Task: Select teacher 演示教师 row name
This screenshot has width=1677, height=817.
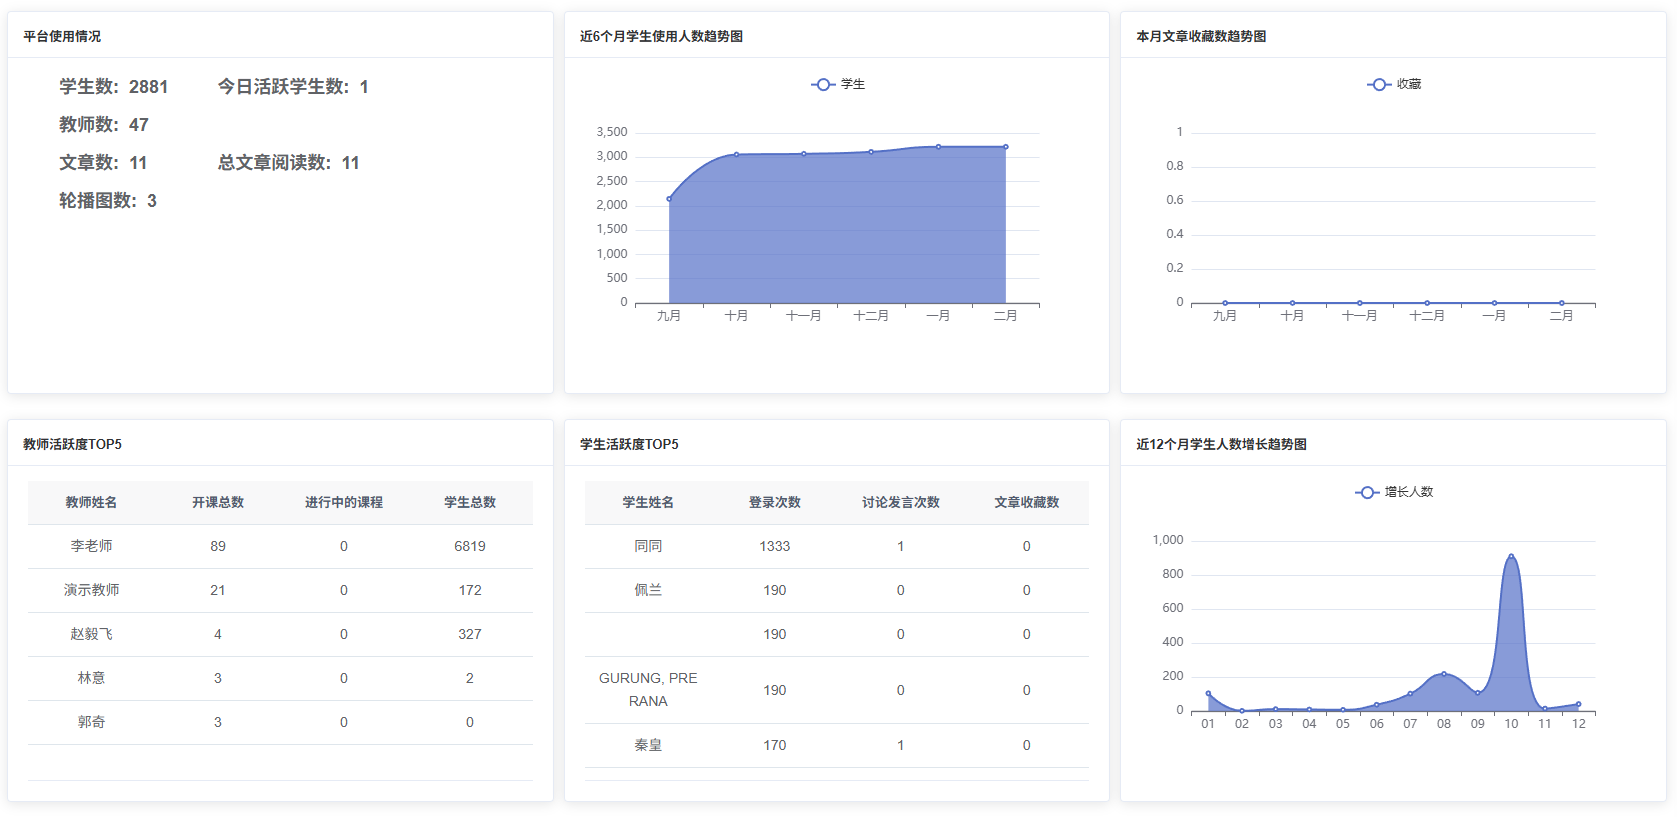Action: click(91, 590)
